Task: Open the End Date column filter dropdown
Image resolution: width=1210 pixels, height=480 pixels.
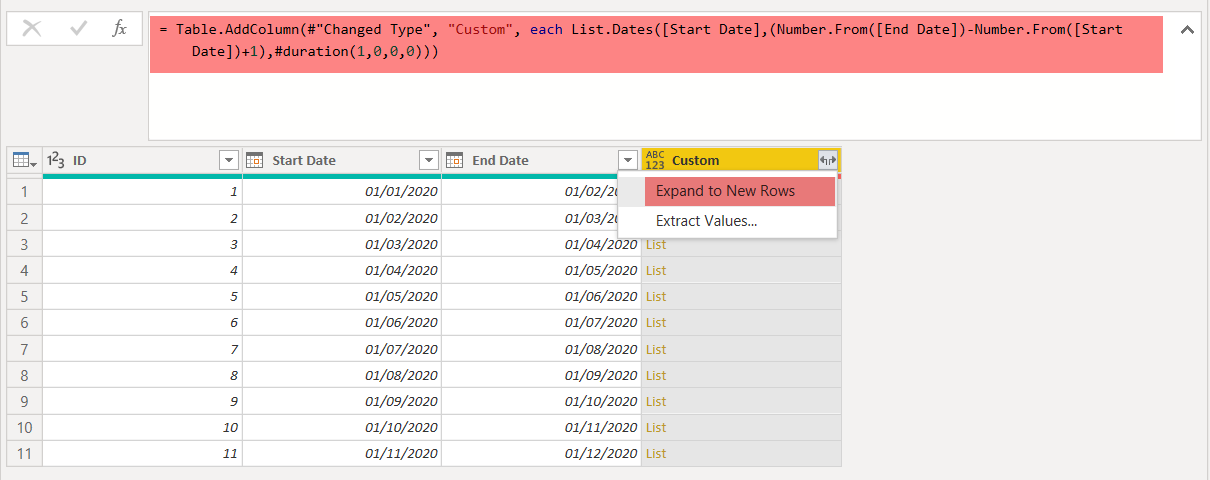Action: click(x=628, y=160)
